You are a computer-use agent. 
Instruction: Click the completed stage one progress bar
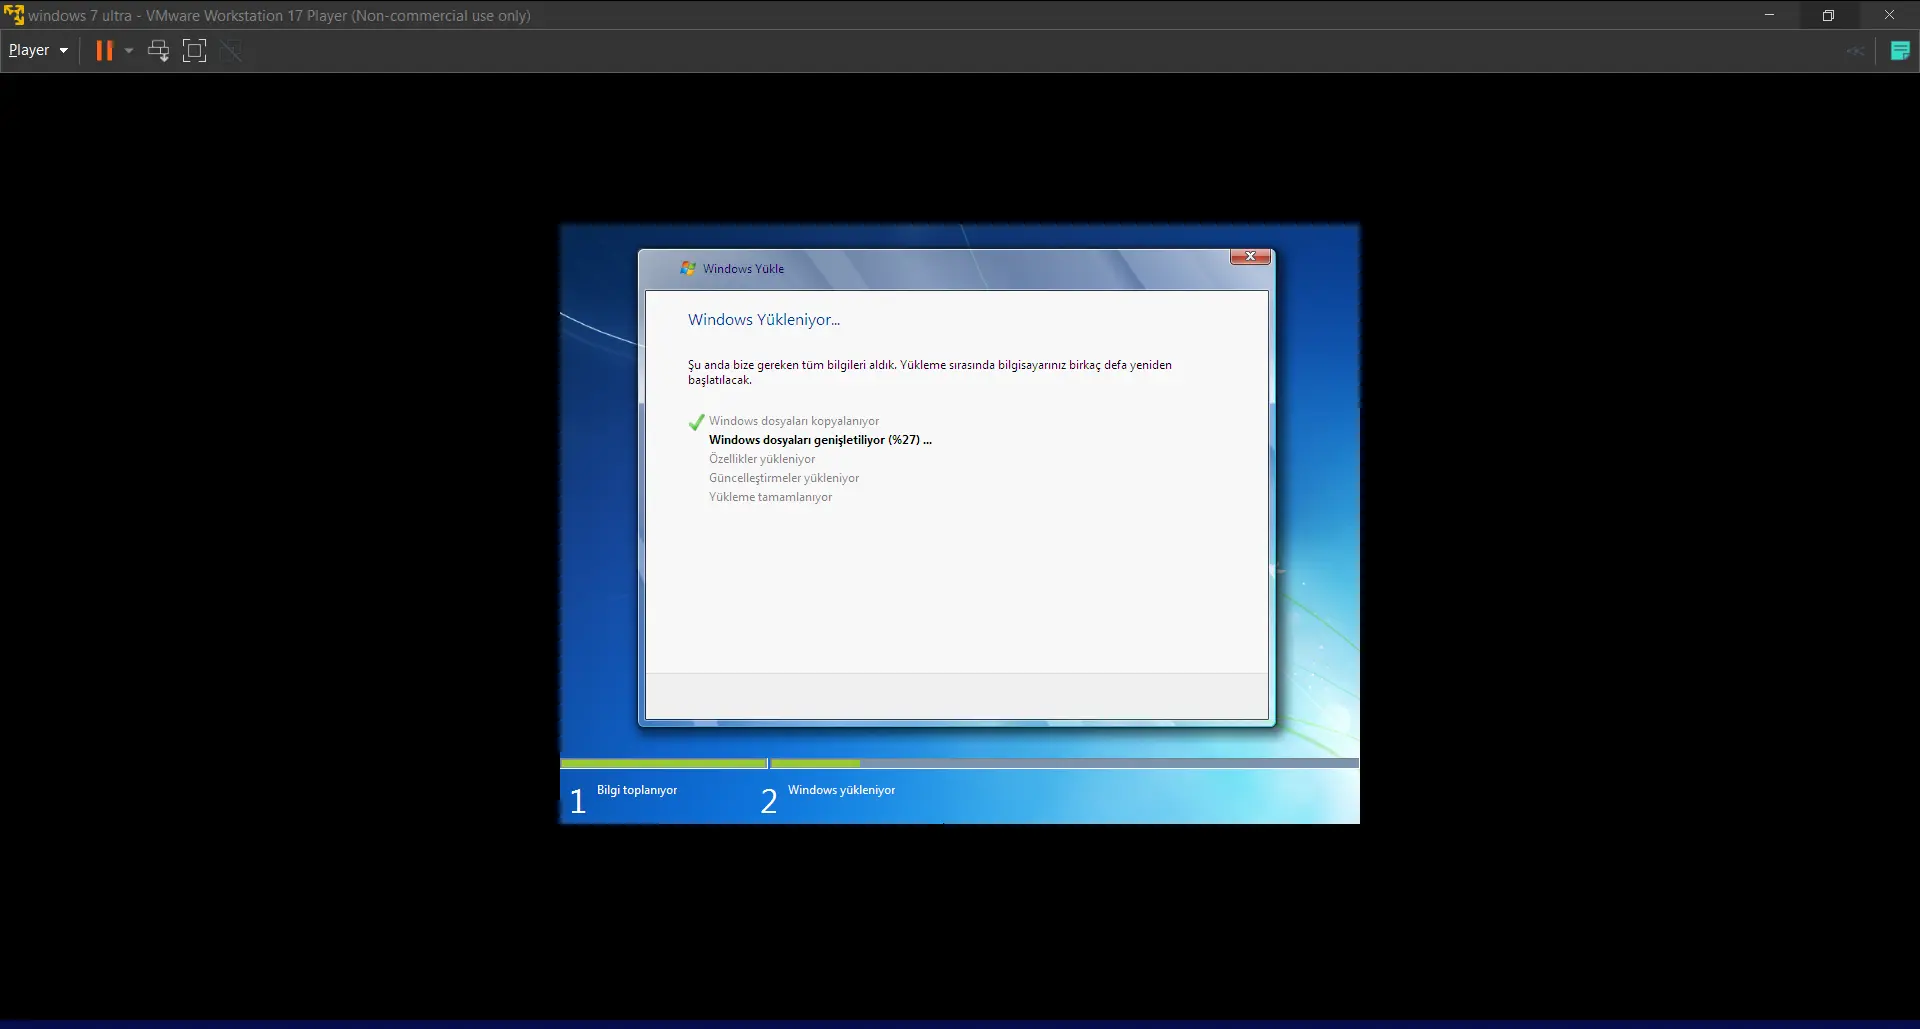(664, 764)
